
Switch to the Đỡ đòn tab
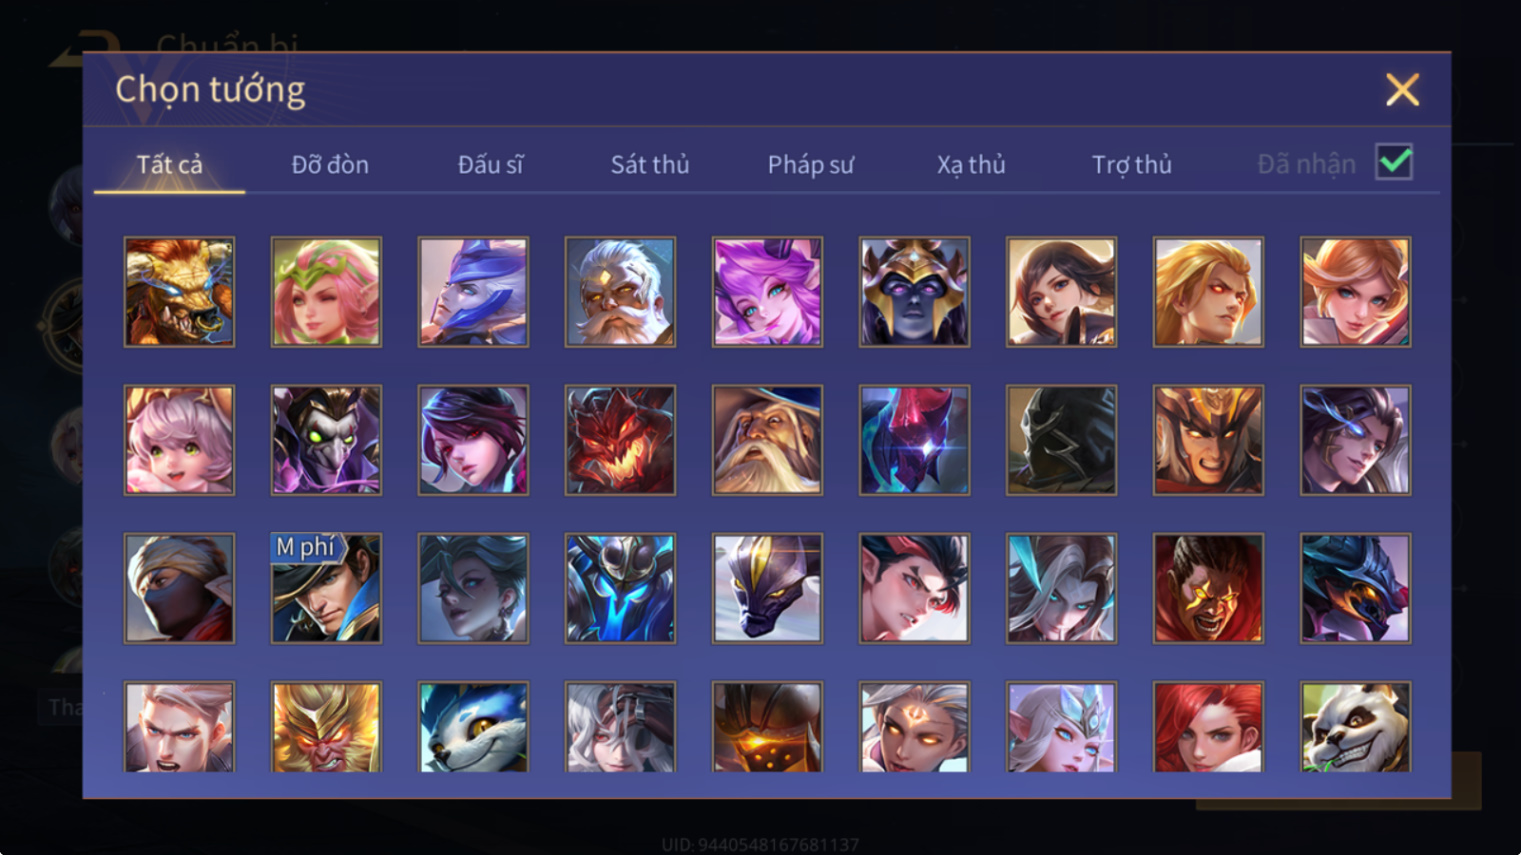tap(330, 164)
